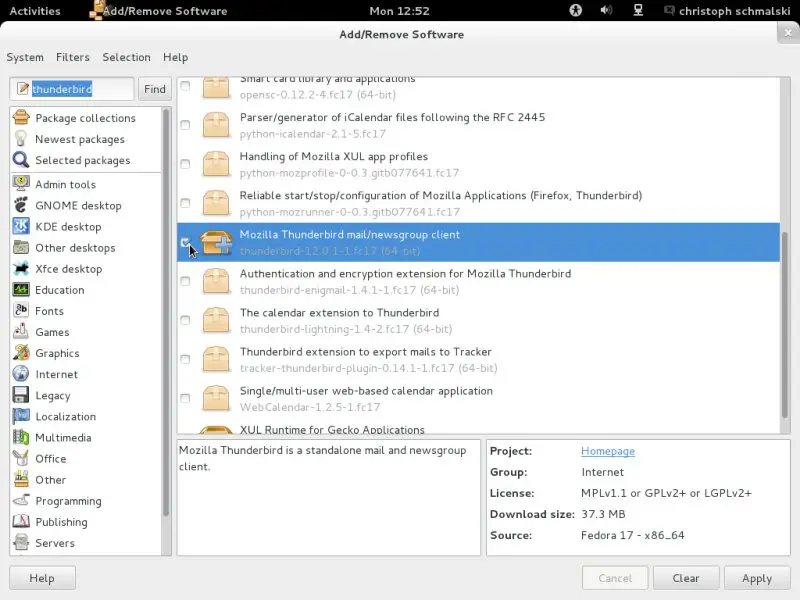The width and height of the screenshot is (800, 600).
Task: Click the Mozilla Thunderbird package box icon
Action: pyautogui.click(x=216, y=242)
